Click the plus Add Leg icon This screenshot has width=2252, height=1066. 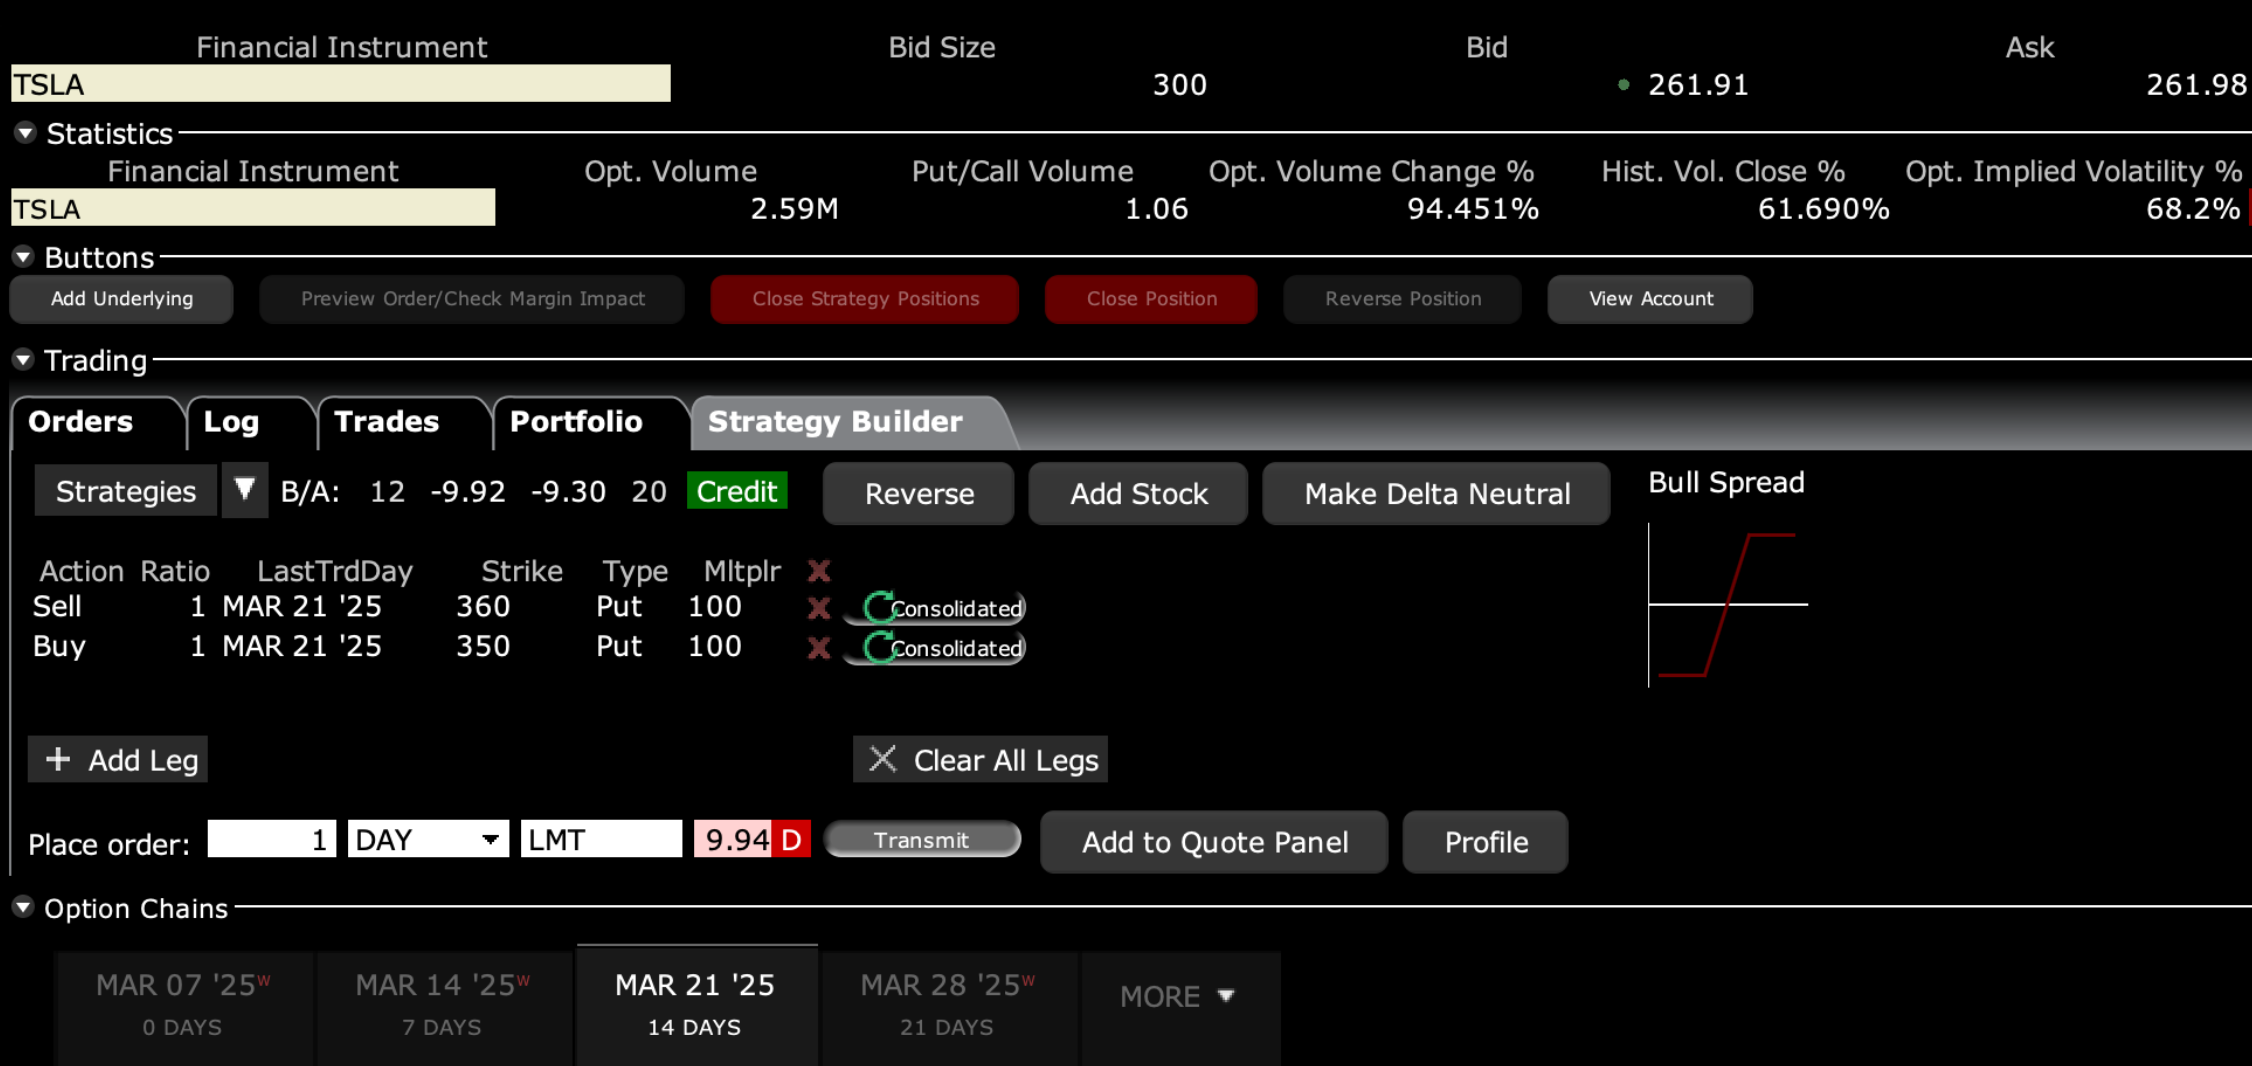(x=58, y=760)
